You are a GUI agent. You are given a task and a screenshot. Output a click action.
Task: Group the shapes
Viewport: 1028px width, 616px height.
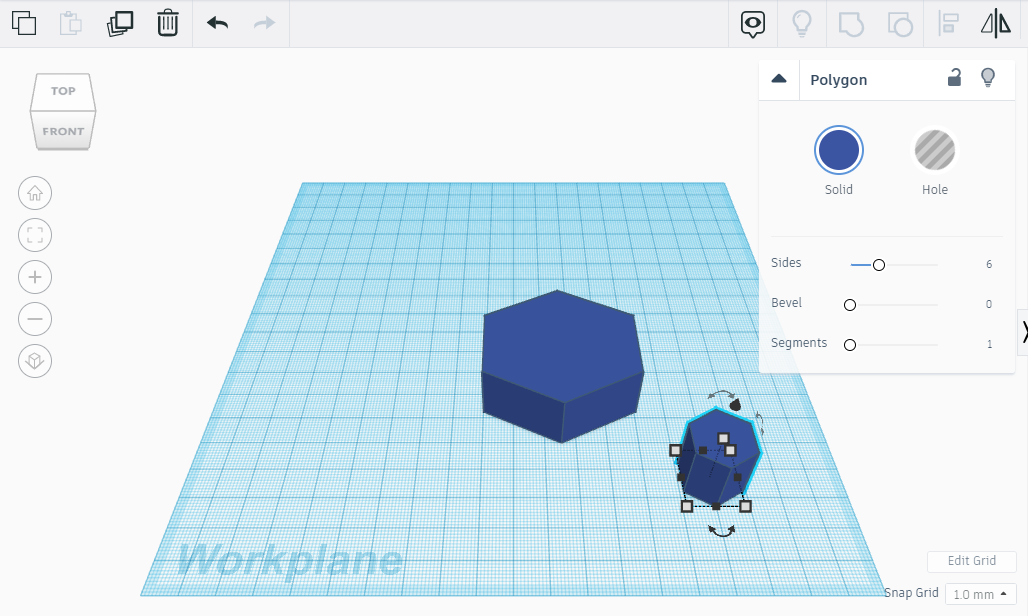click(x=850, y=23)
